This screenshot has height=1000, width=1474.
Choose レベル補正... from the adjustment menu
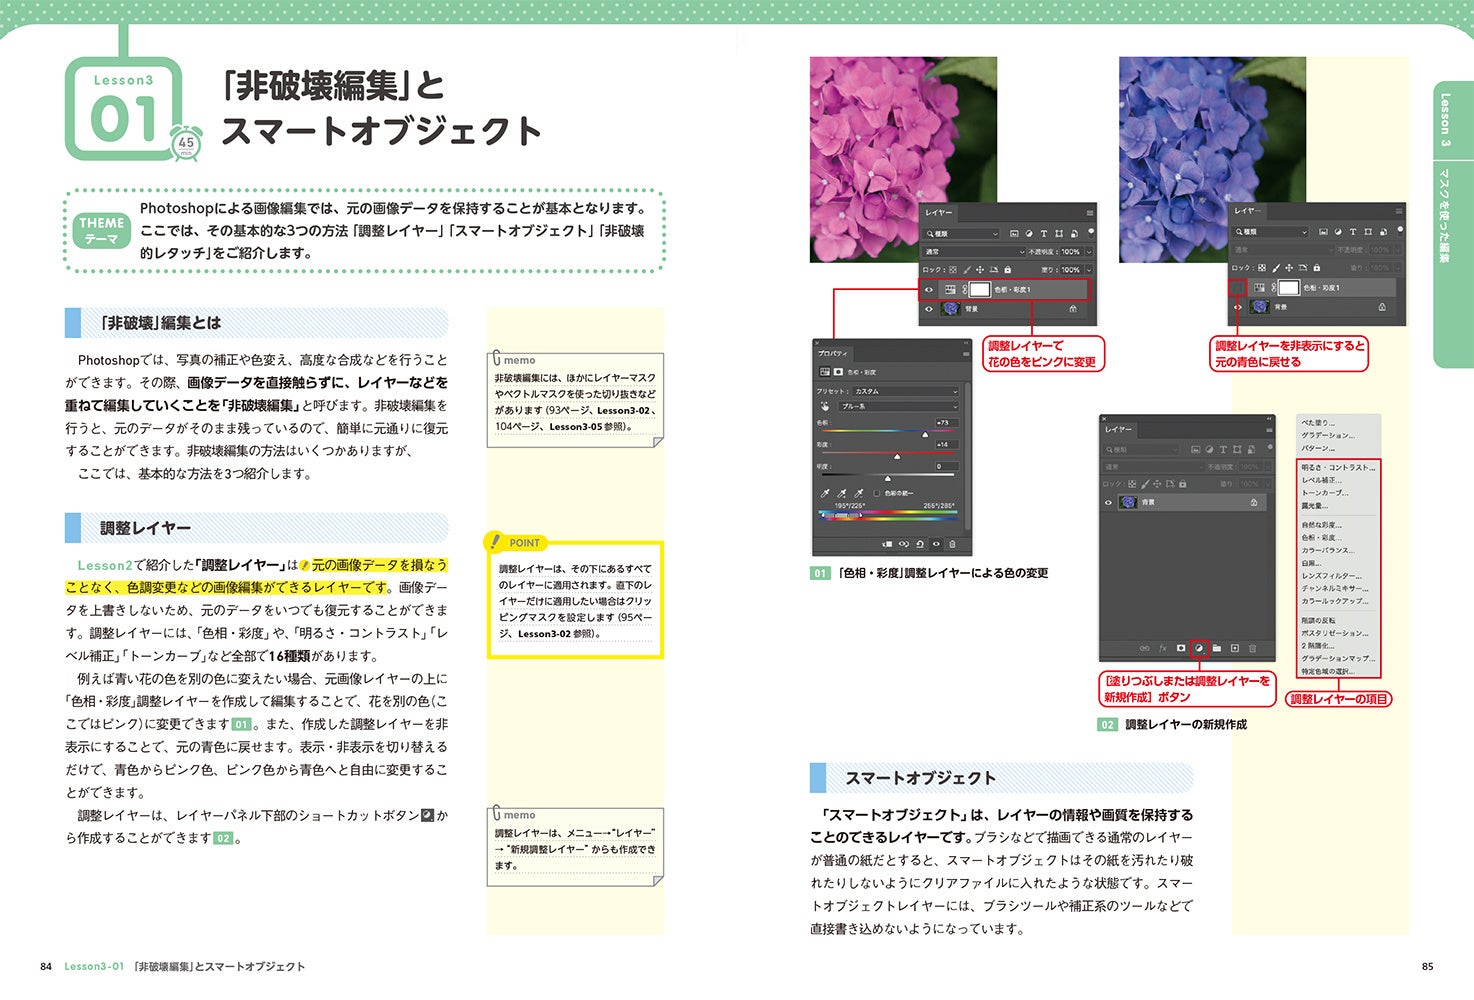click(1321, 480)
